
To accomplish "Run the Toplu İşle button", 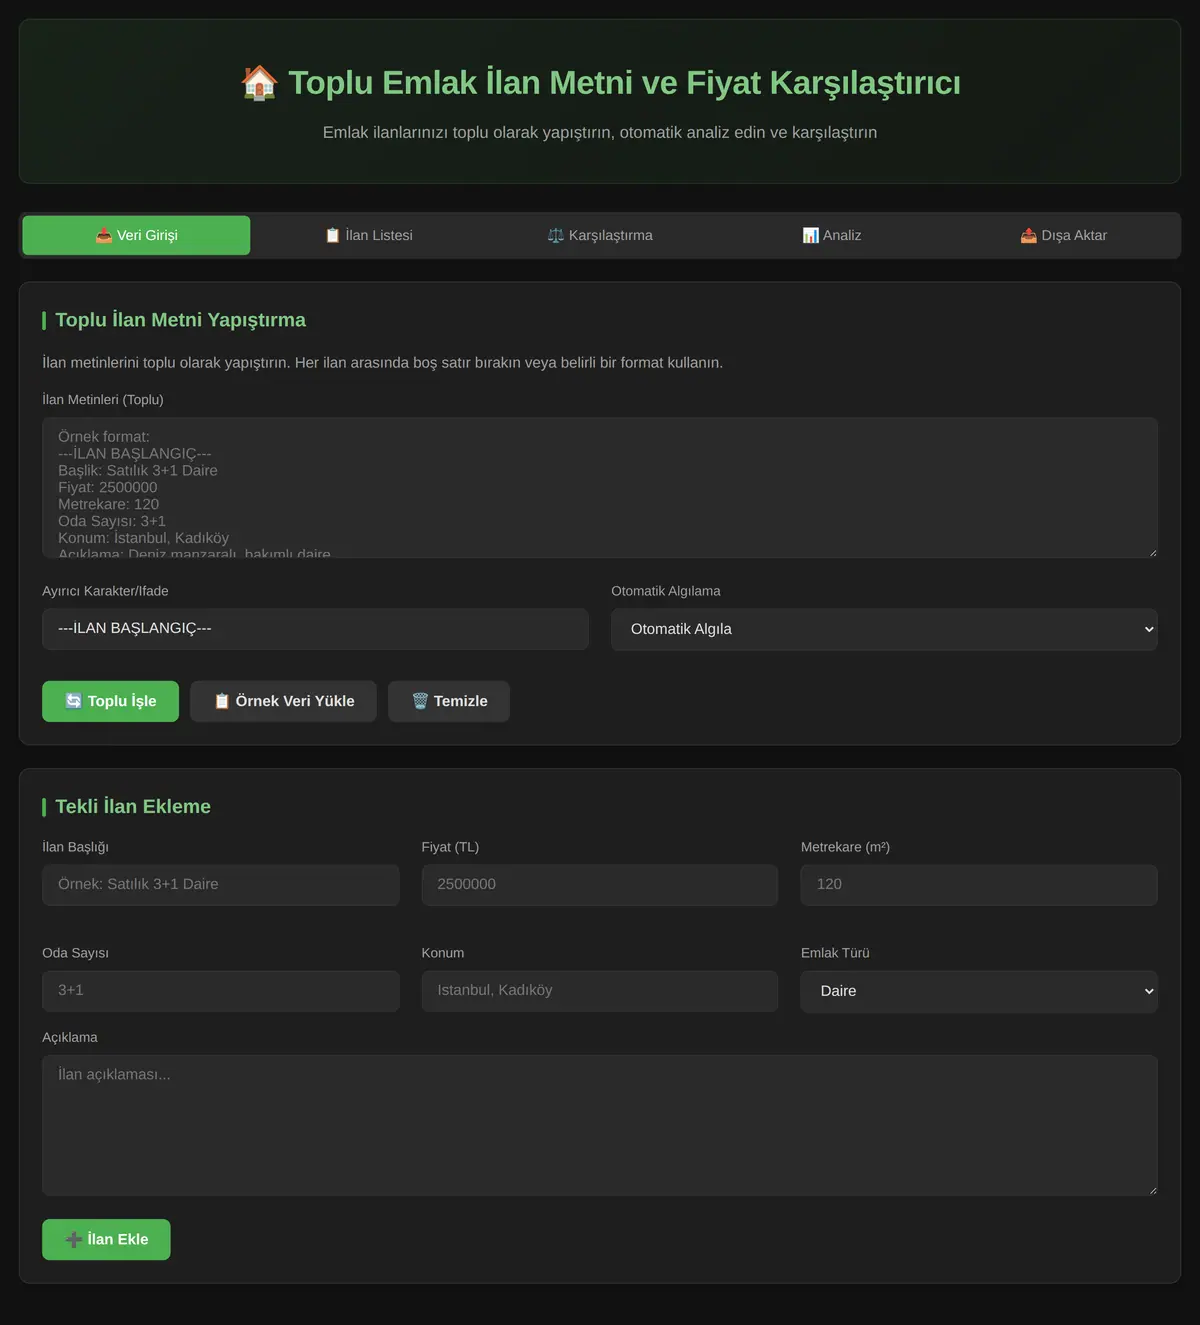I will [x=110, y=701].
